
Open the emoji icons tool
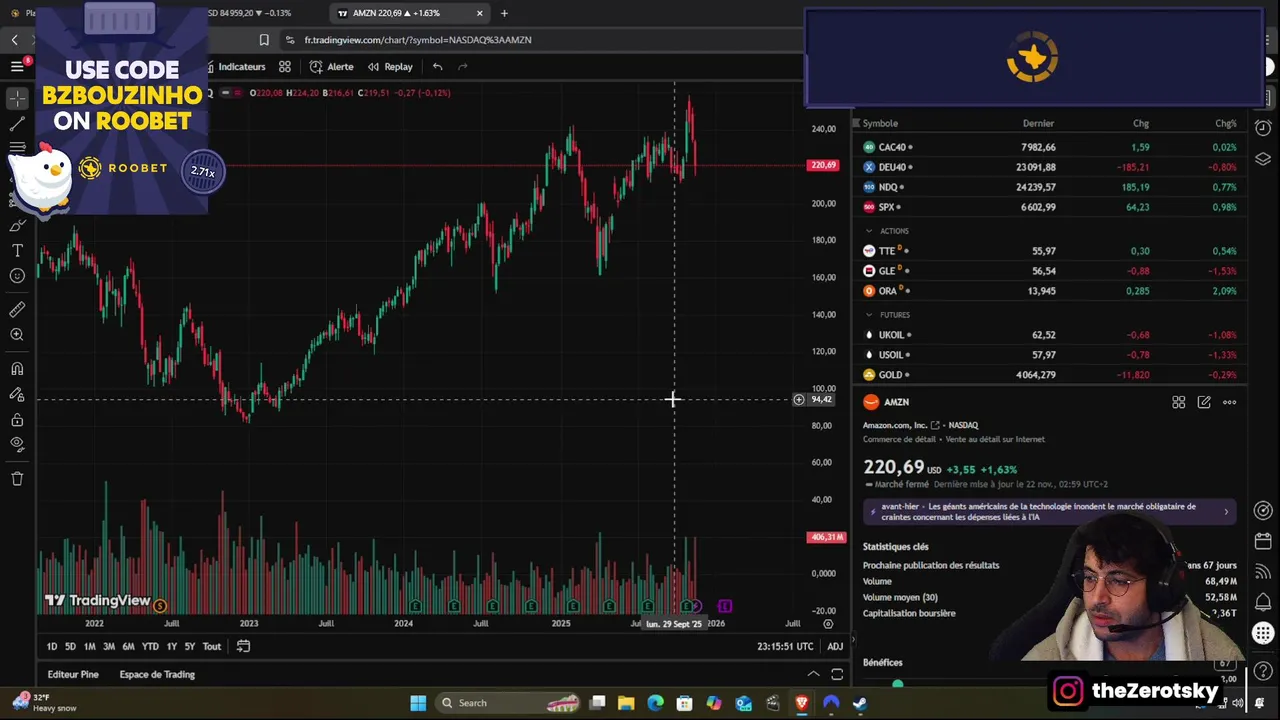(17, 276)
